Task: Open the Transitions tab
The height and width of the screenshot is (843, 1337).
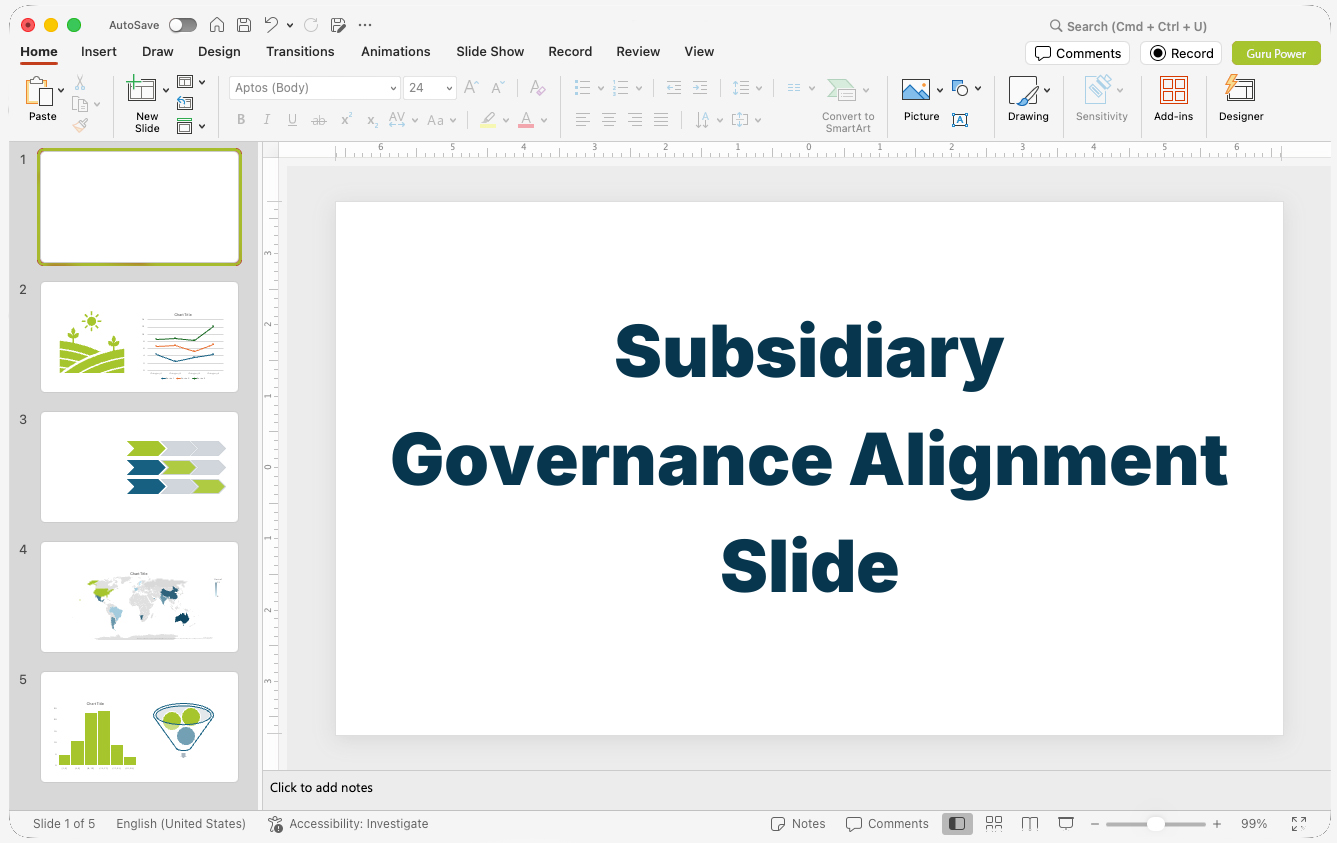Action: 300,52
